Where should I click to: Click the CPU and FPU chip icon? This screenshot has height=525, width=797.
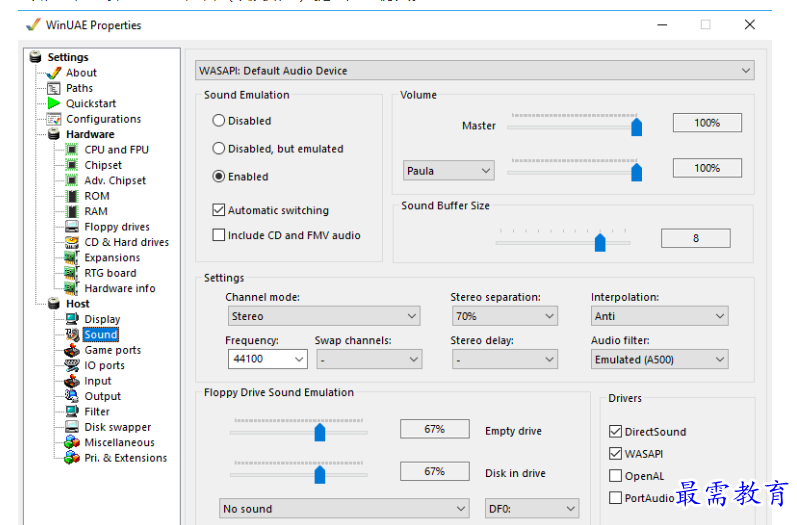[x=72, y=150]
